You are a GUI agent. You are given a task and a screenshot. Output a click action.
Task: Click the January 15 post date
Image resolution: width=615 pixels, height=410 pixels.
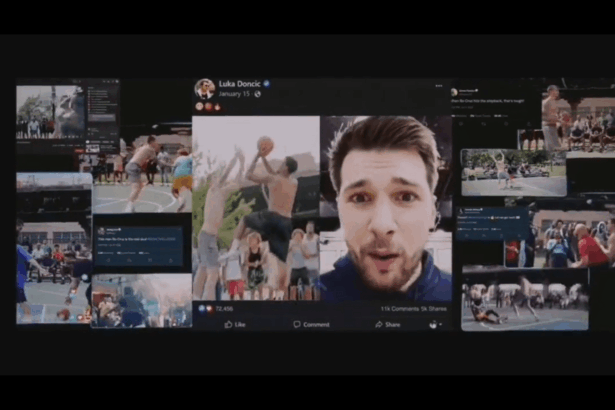(236, 94)
